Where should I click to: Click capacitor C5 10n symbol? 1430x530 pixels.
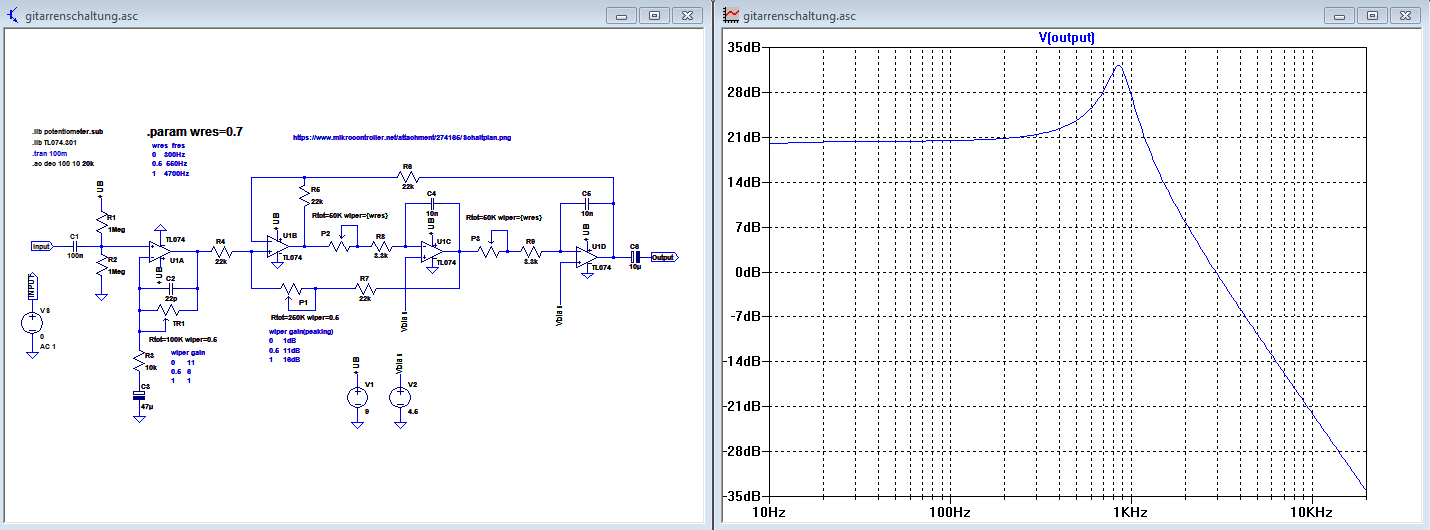coord(587,204)
